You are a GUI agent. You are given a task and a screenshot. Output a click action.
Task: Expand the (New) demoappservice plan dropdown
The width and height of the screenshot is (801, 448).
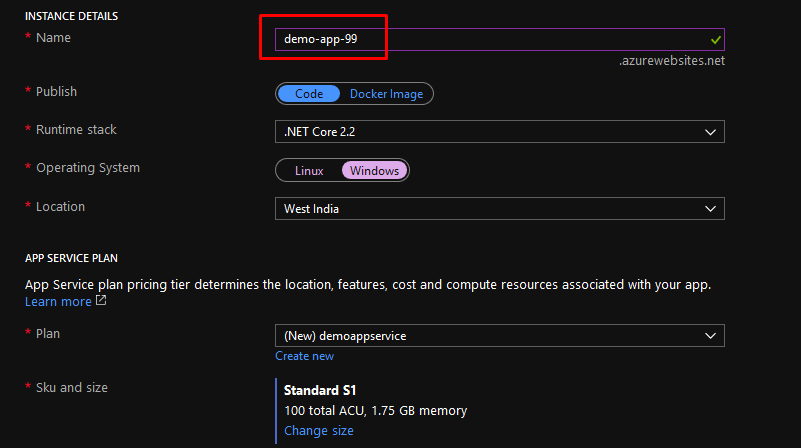tap(500, 336)
